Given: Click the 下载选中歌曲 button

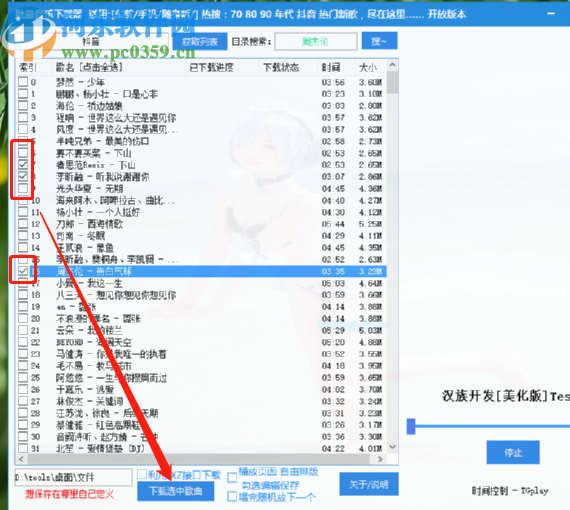Looking at the screenshot, I should 176,491.
